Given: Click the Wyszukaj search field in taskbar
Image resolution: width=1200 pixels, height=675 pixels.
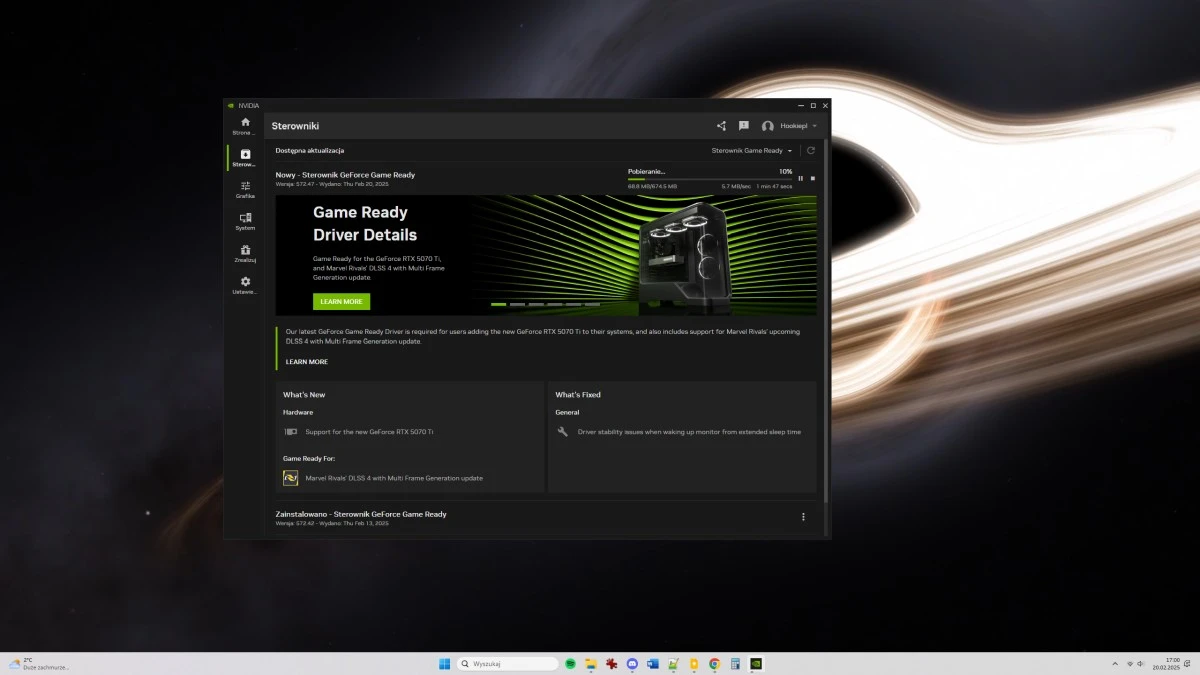Looking at the screenshot, I should (x=507, y=663).
